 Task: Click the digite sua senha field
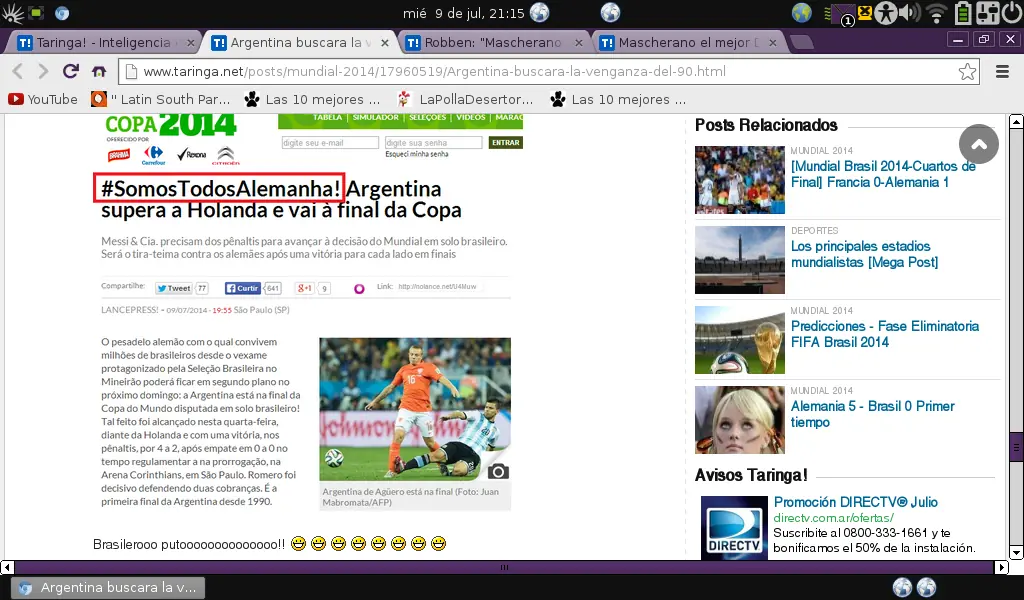click(433, 142)
